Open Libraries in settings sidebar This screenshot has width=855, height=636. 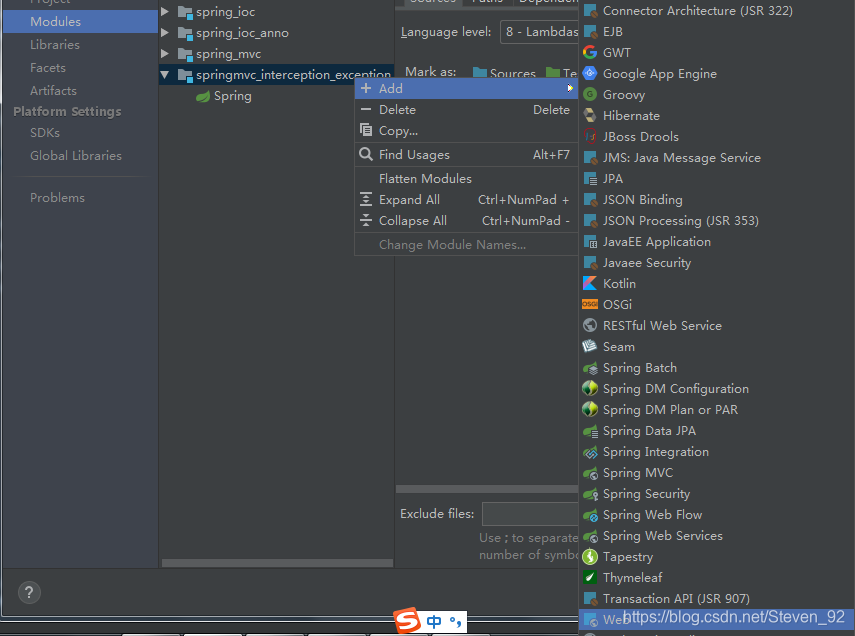(55, 45)
